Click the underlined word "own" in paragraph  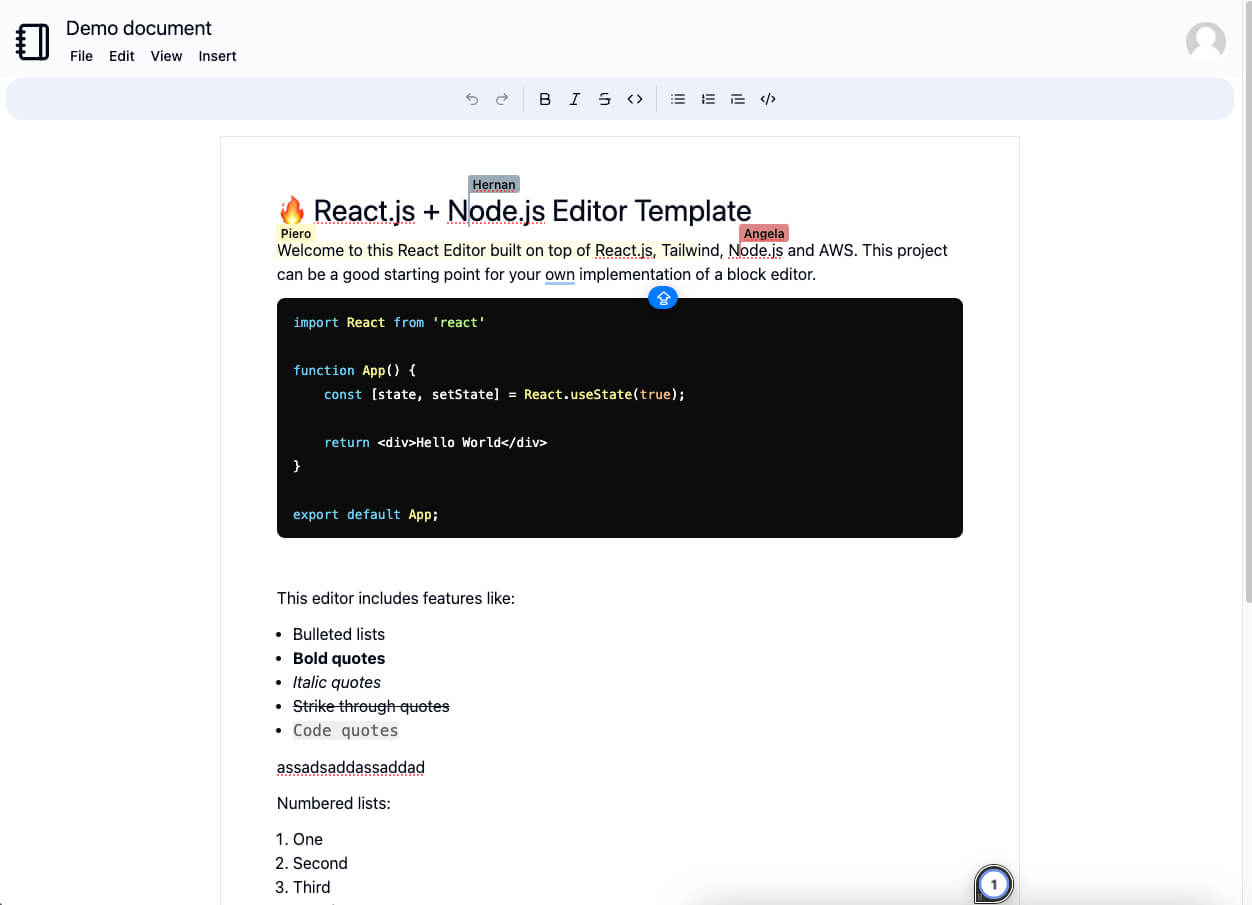[560, 274]
